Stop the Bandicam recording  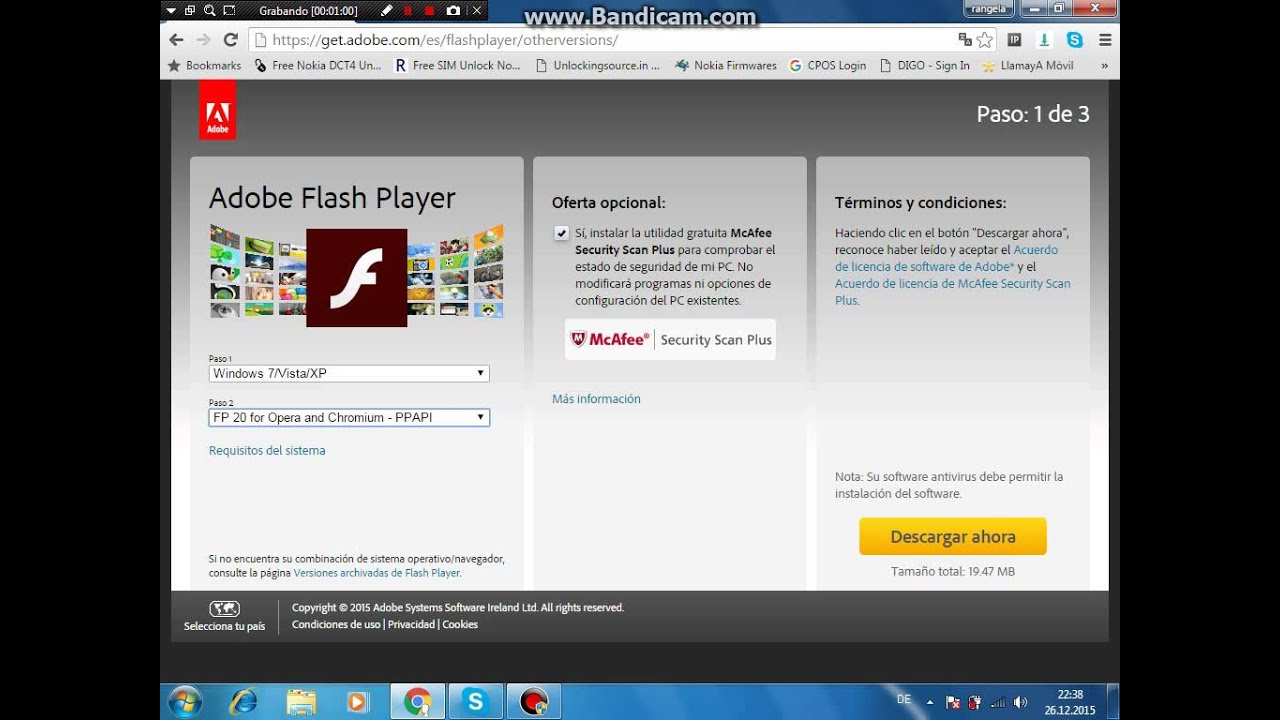(429, 11)
